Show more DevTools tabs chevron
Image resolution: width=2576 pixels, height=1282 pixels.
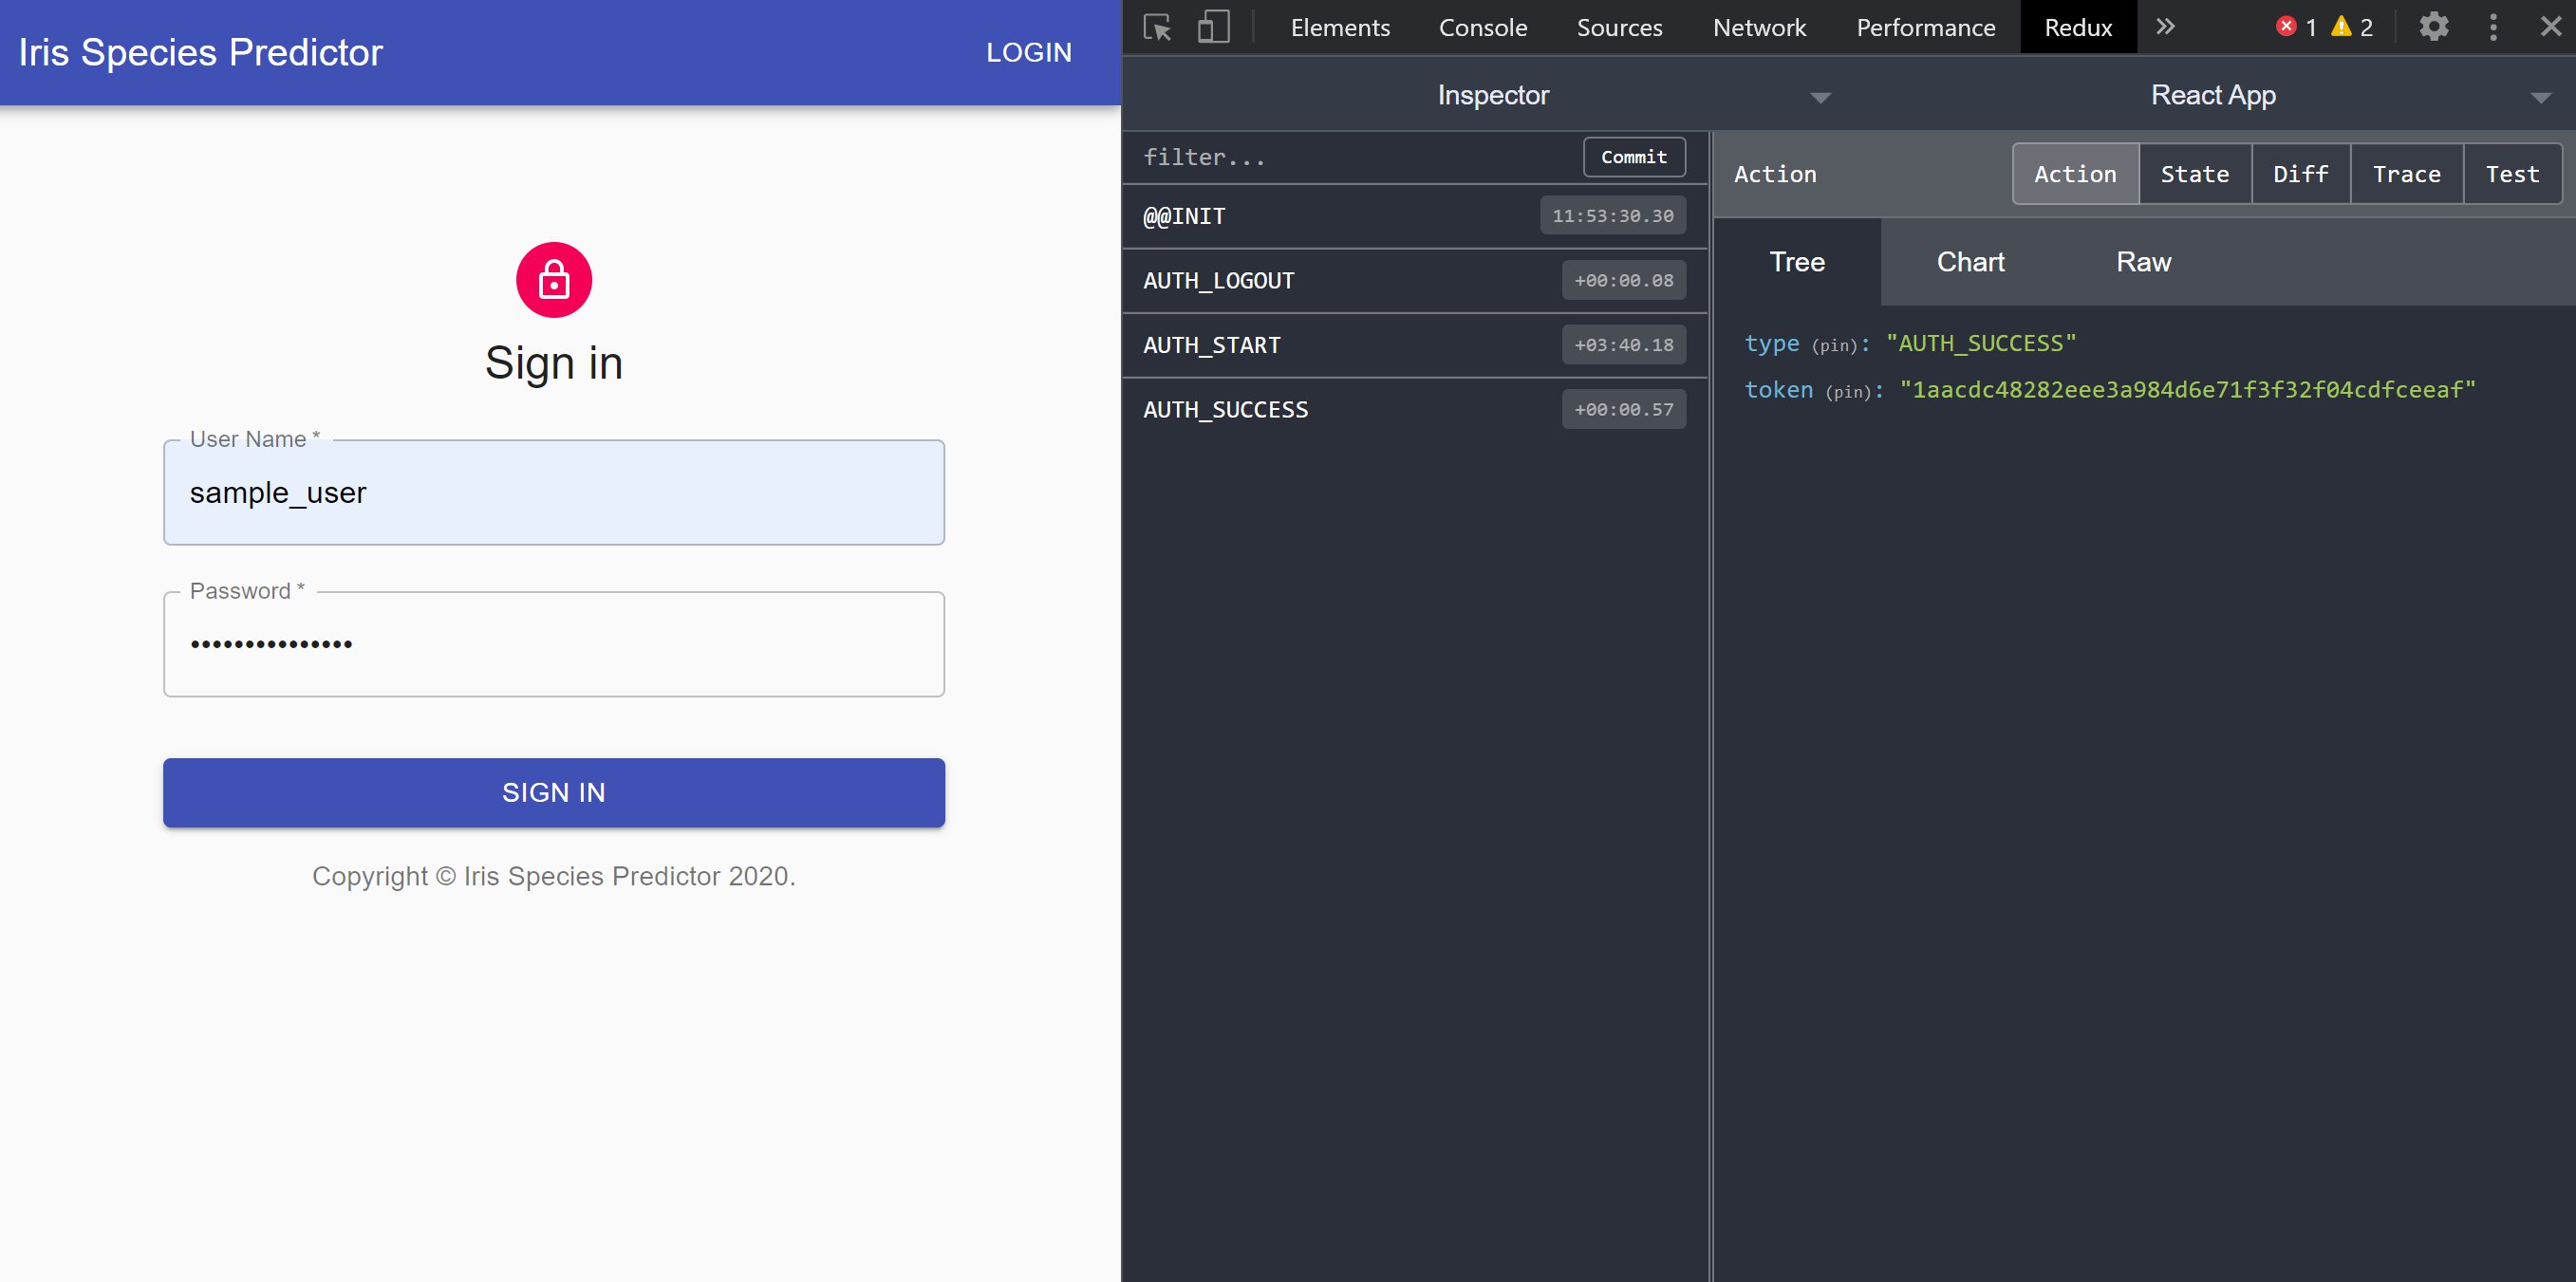click(x=2165, y=27)
